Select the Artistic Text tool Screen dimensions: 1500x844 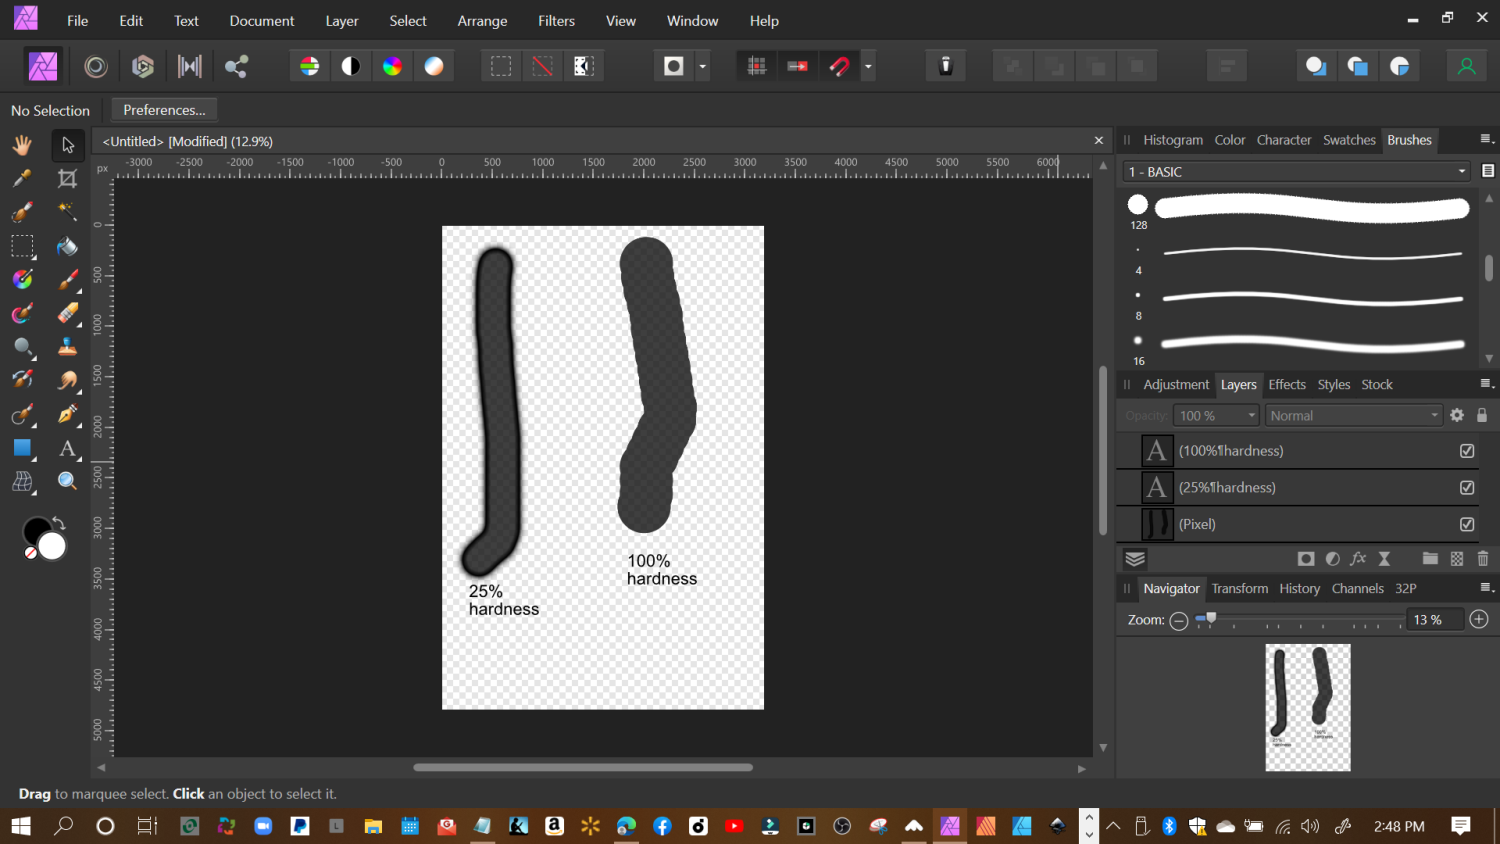[x=67, y=448]
